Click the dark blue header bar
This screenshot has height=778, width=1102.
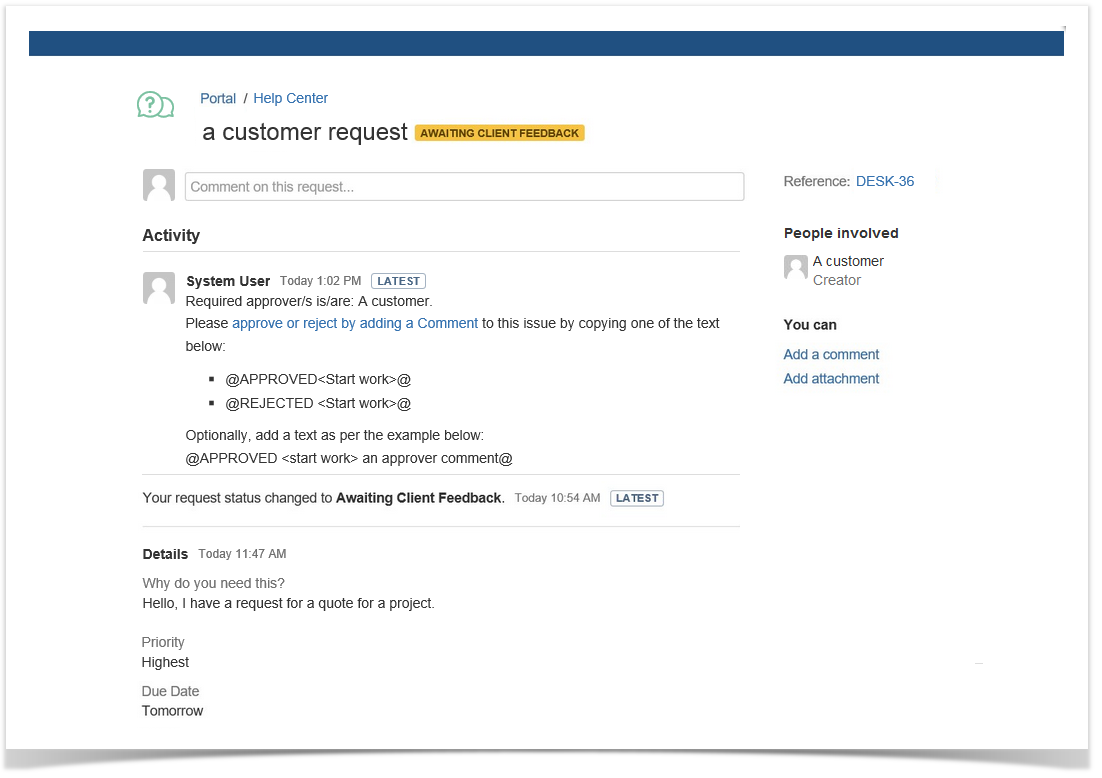click(546, 43)
